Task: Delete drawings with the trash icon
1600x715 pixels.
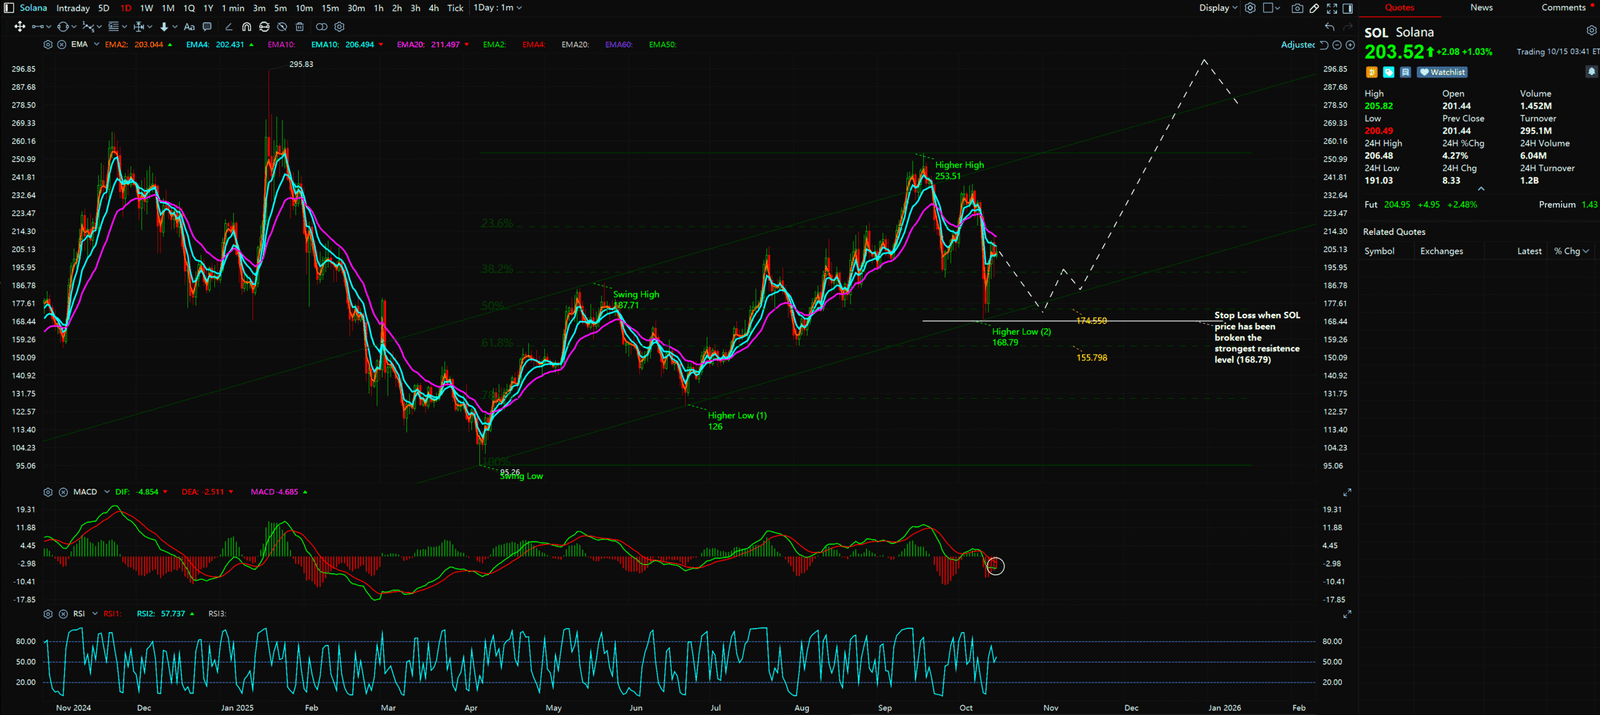Action: pyautogui.click(x=300, y=27)
